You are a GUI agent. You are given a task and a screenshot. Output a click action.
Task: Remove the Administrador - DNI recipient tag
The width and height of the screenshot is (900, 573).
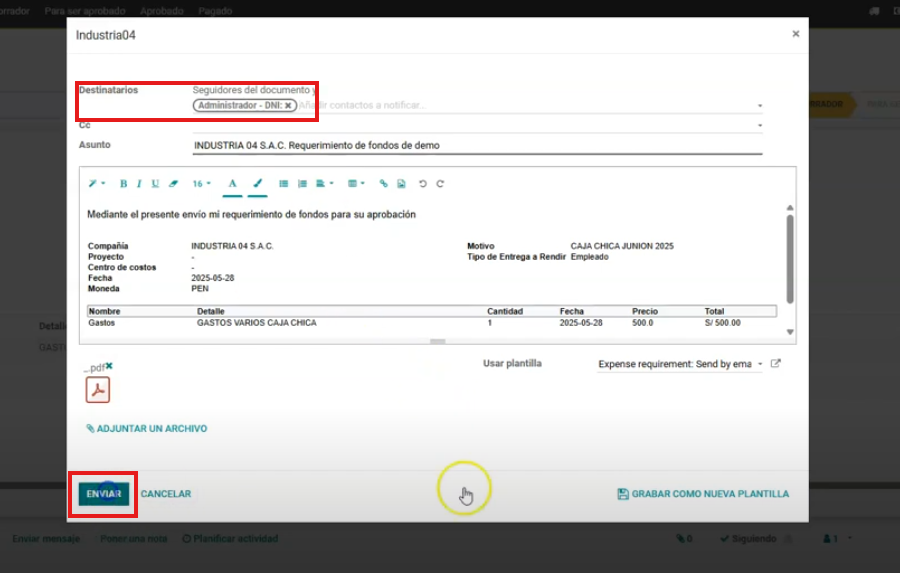coord(288,105)
